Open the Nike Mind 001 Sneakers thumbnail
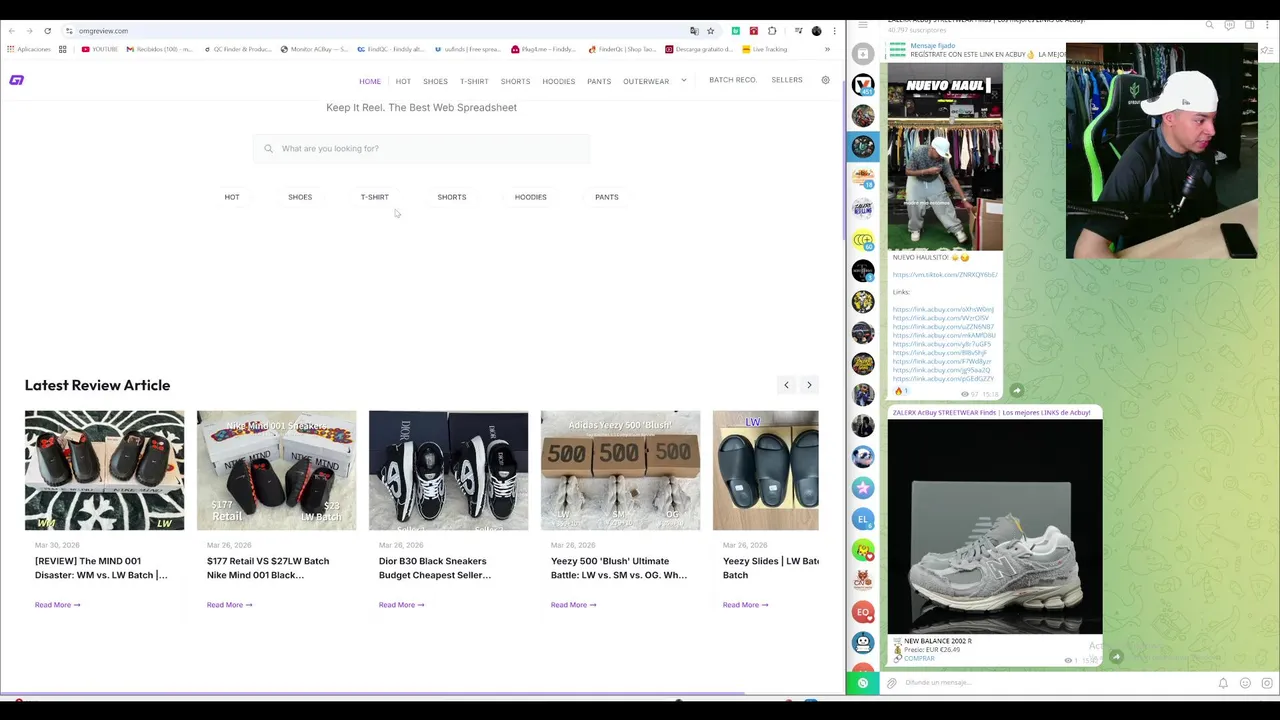This screenshot has width=1280, height=720. pos(276,470)
